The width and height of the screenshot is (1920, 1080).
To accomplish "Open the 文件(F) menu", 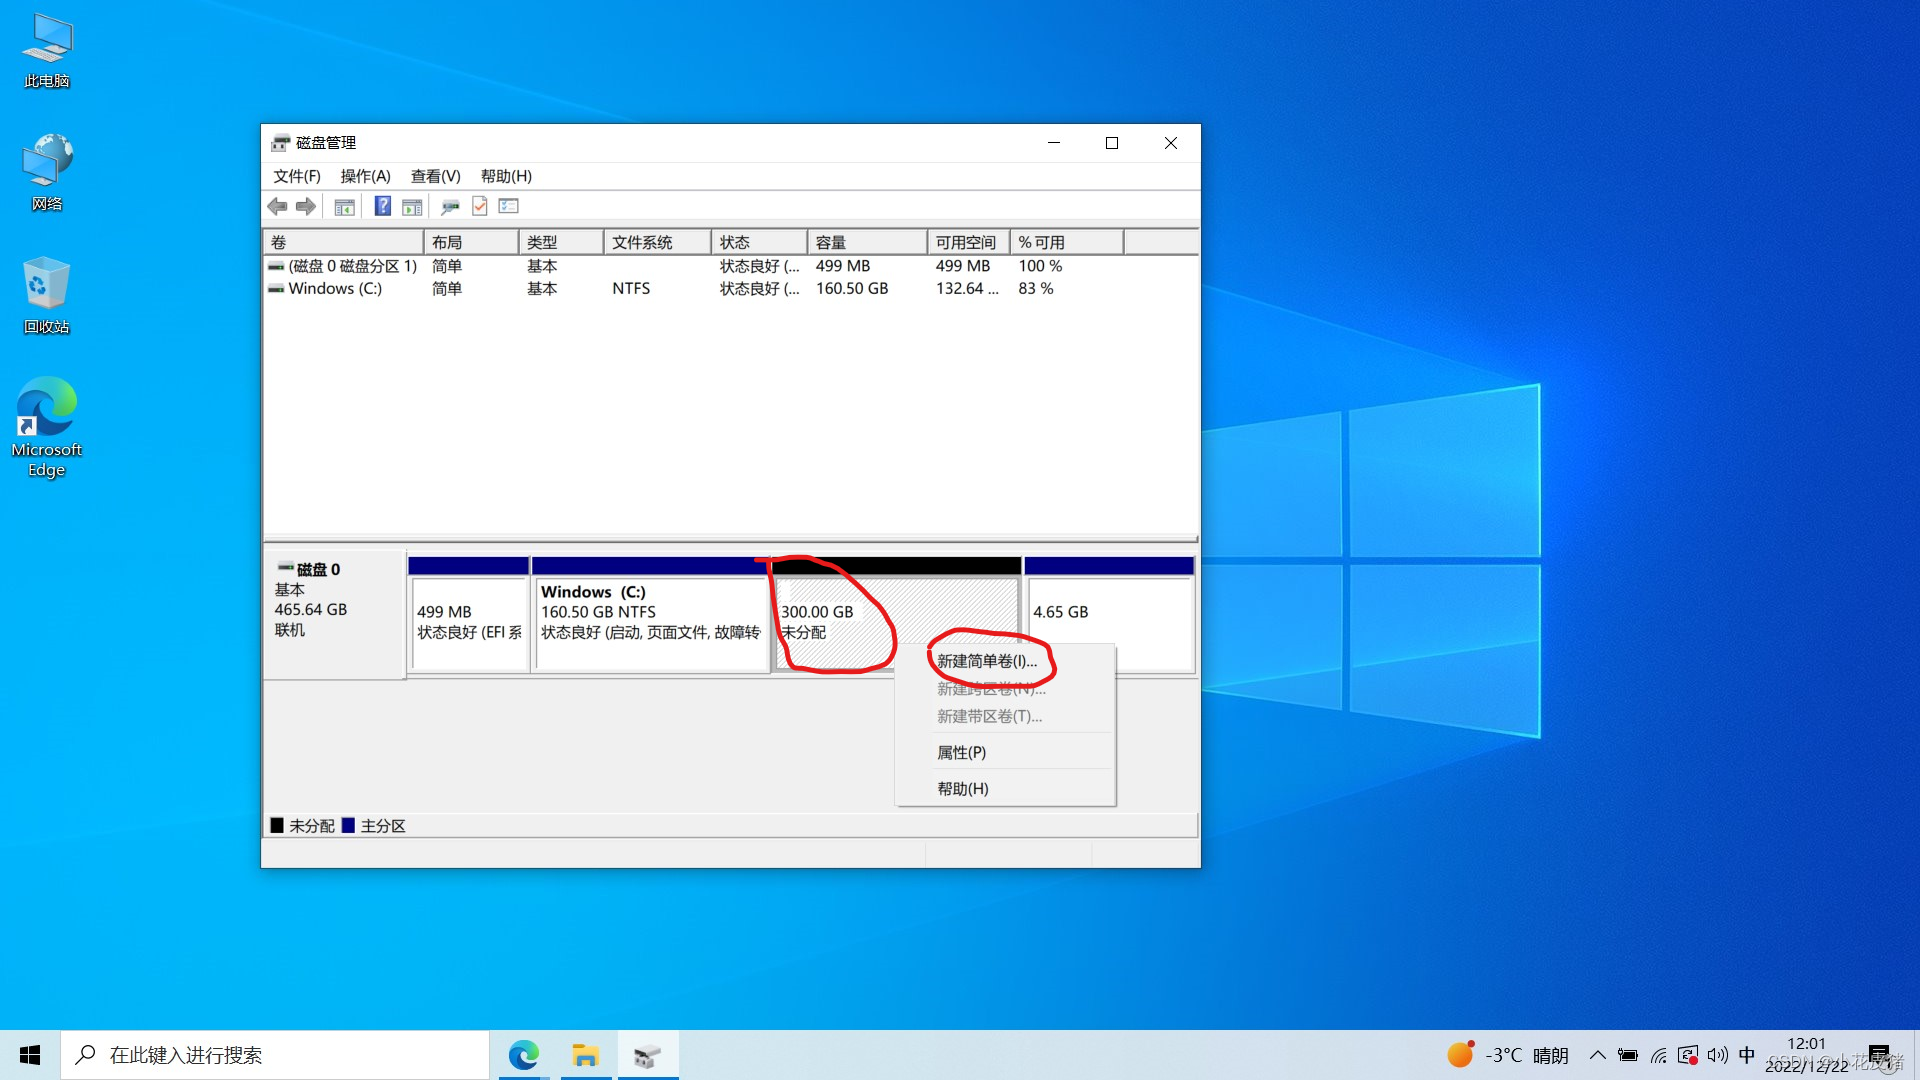I will (297, 176).
